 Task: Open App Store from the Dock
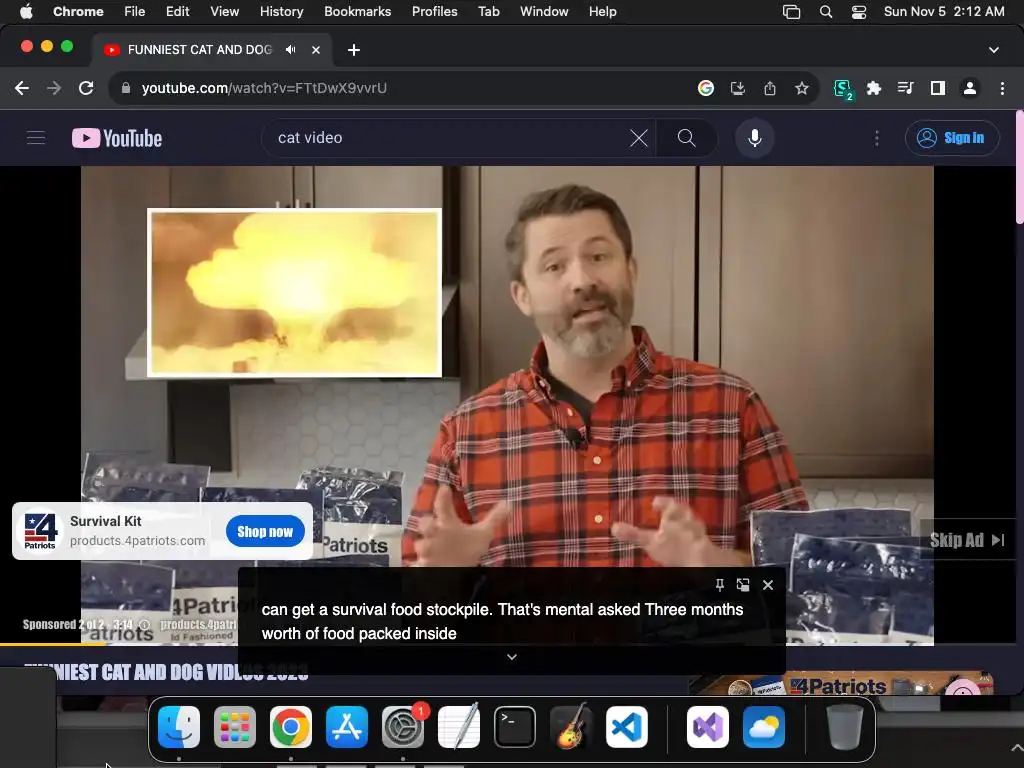coord(347,727)
